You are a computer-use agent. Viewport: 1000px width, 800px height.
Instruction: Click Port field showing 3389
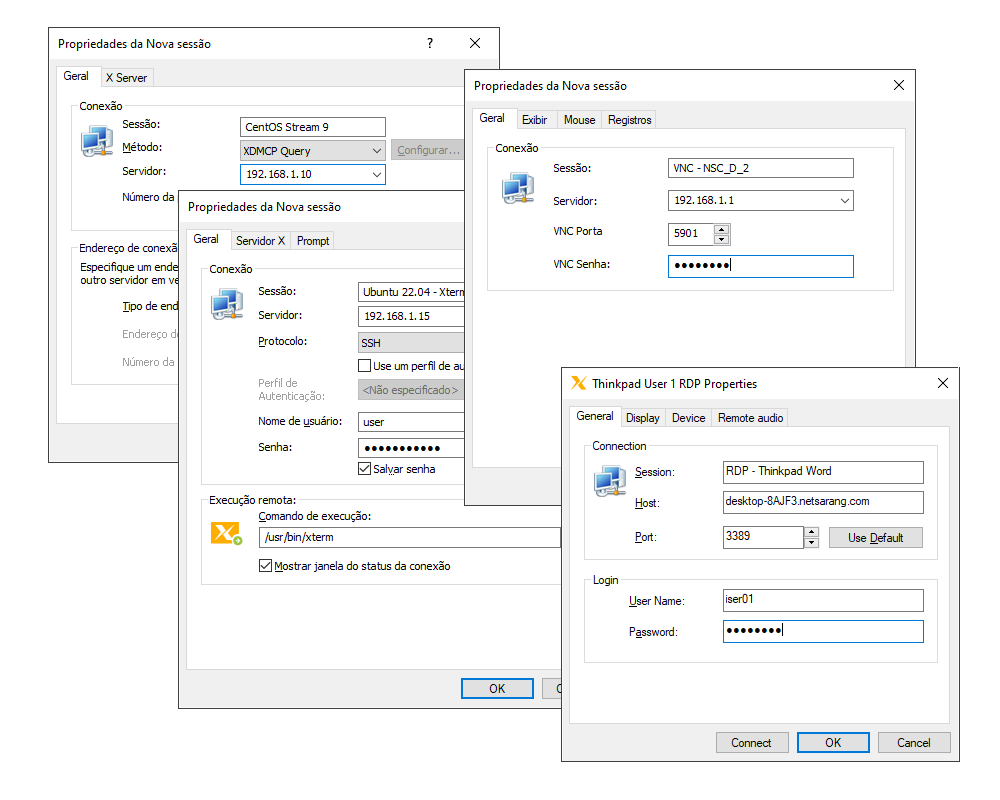pos(763,537)
